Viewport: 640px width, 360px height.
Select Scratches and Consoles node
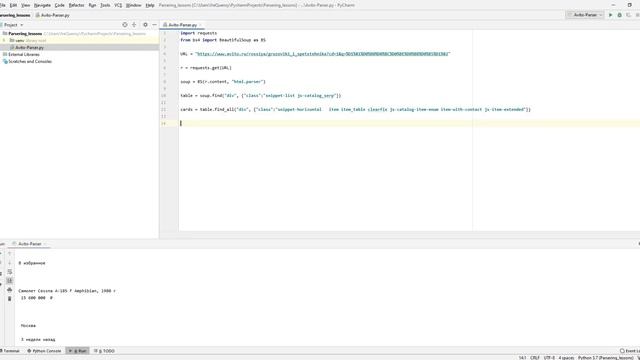[x=30, y=61]
